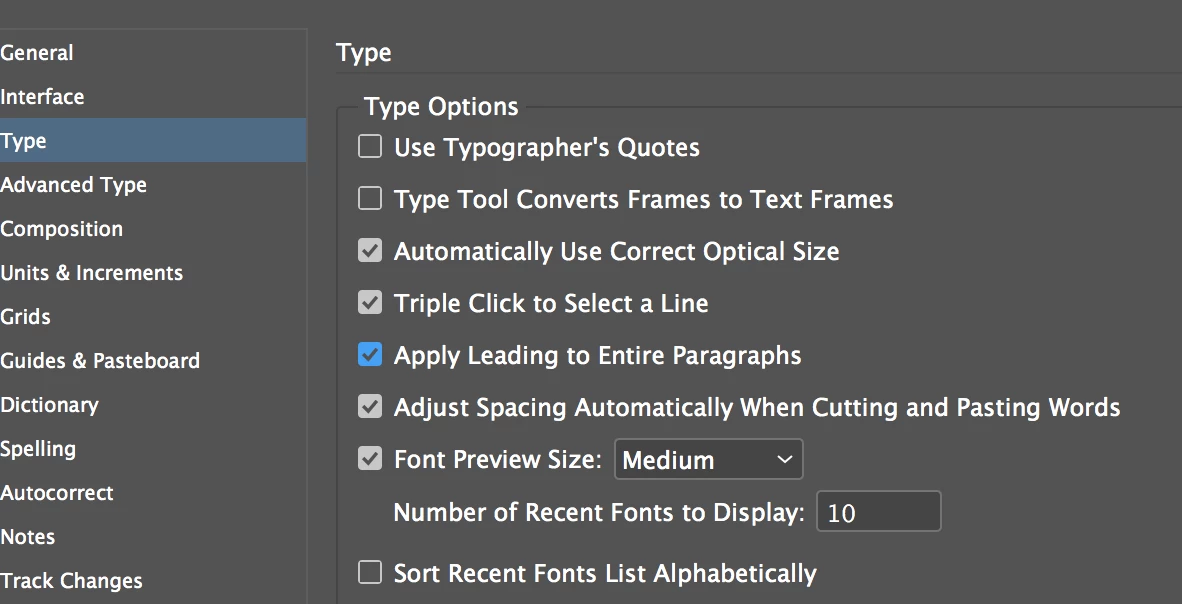Viewport: 1182px width, 604px height.
Task: Check Type Tool Converts Frames to Text Frames
Action: pos(370,198)
